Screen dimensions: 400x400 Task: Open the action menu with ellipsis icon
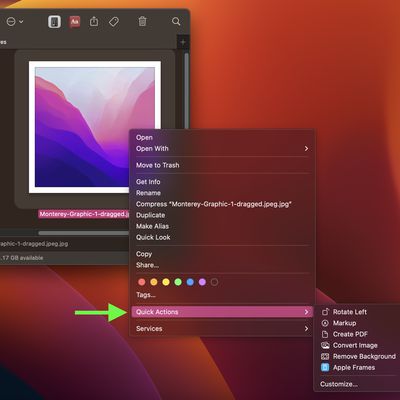[x=15, y=22]
